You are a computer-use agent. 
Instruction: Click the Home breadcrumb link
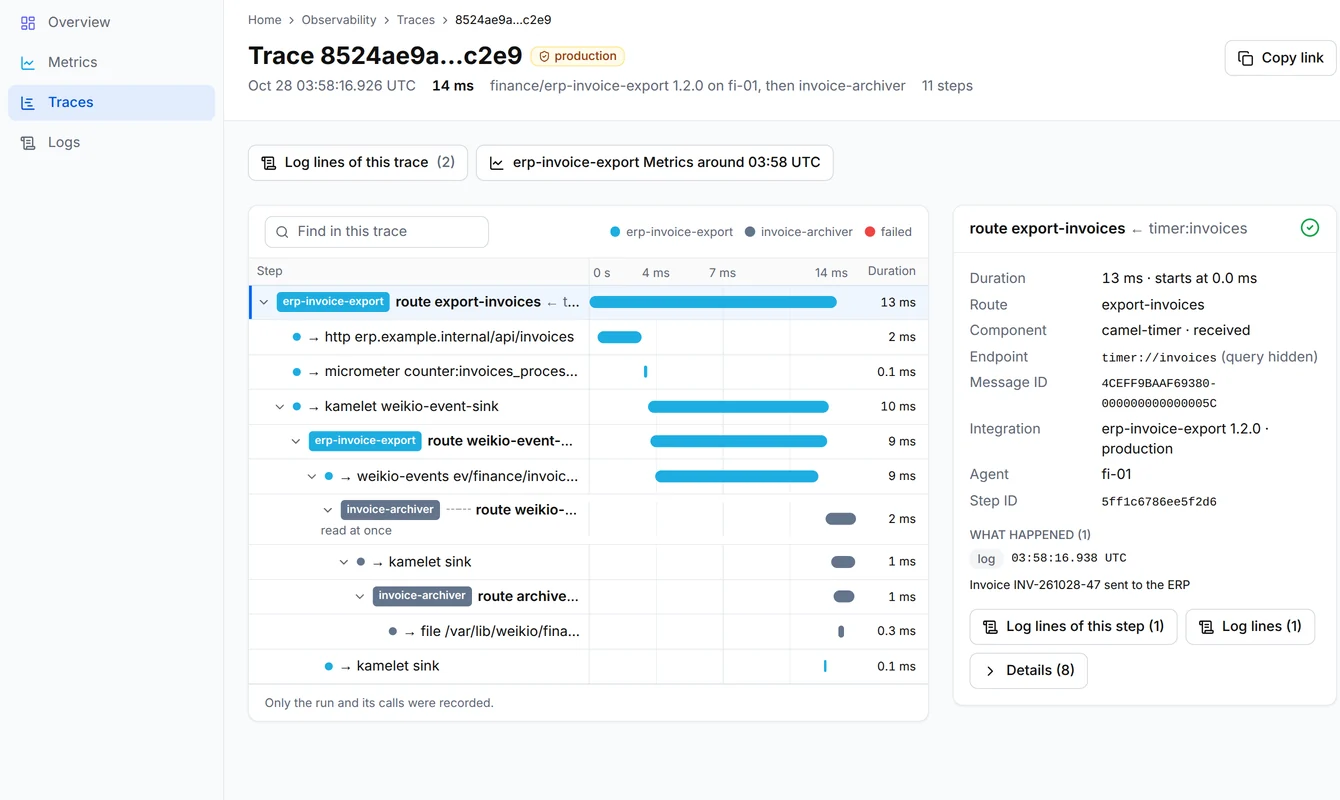[x=265, y=20]
